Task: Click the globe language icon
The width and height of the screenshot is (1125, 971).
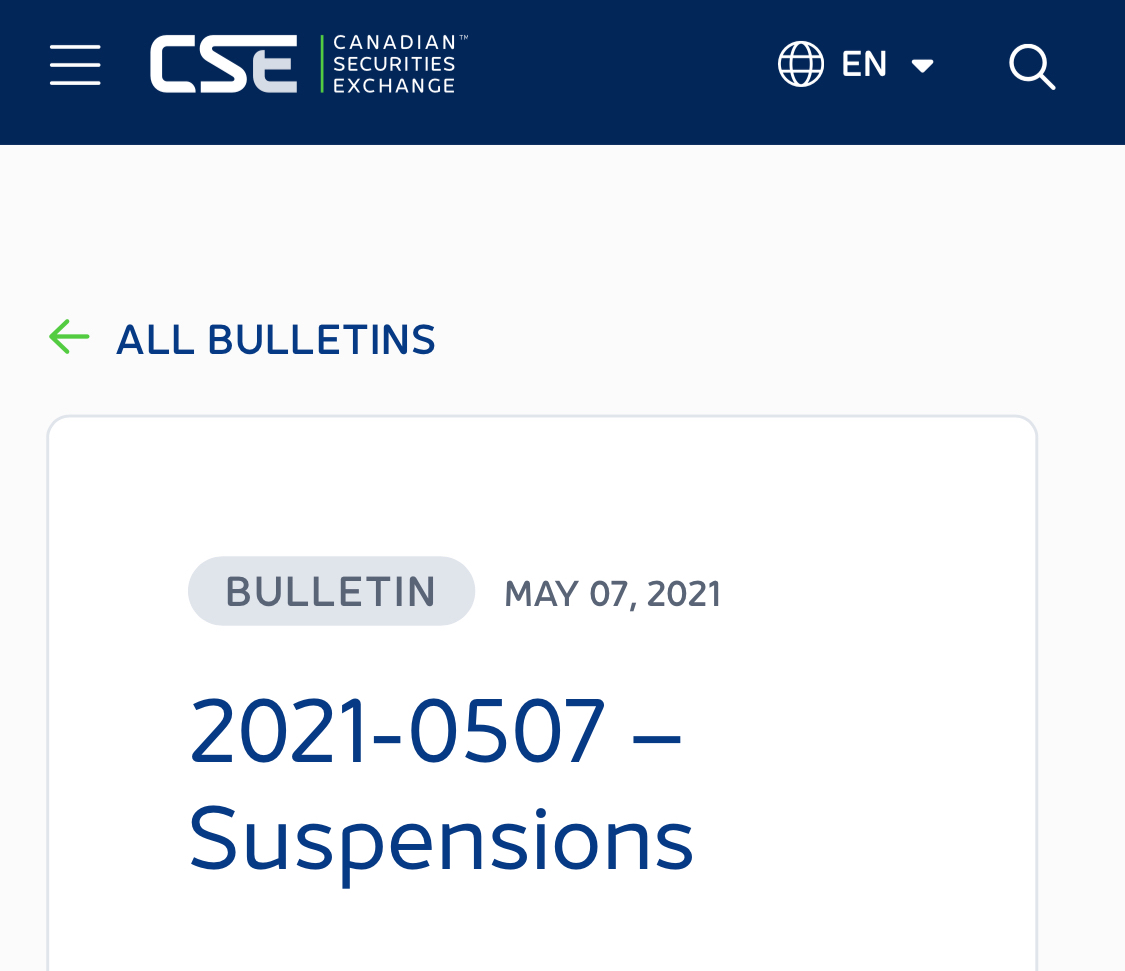Action: (x=800, y=65)
